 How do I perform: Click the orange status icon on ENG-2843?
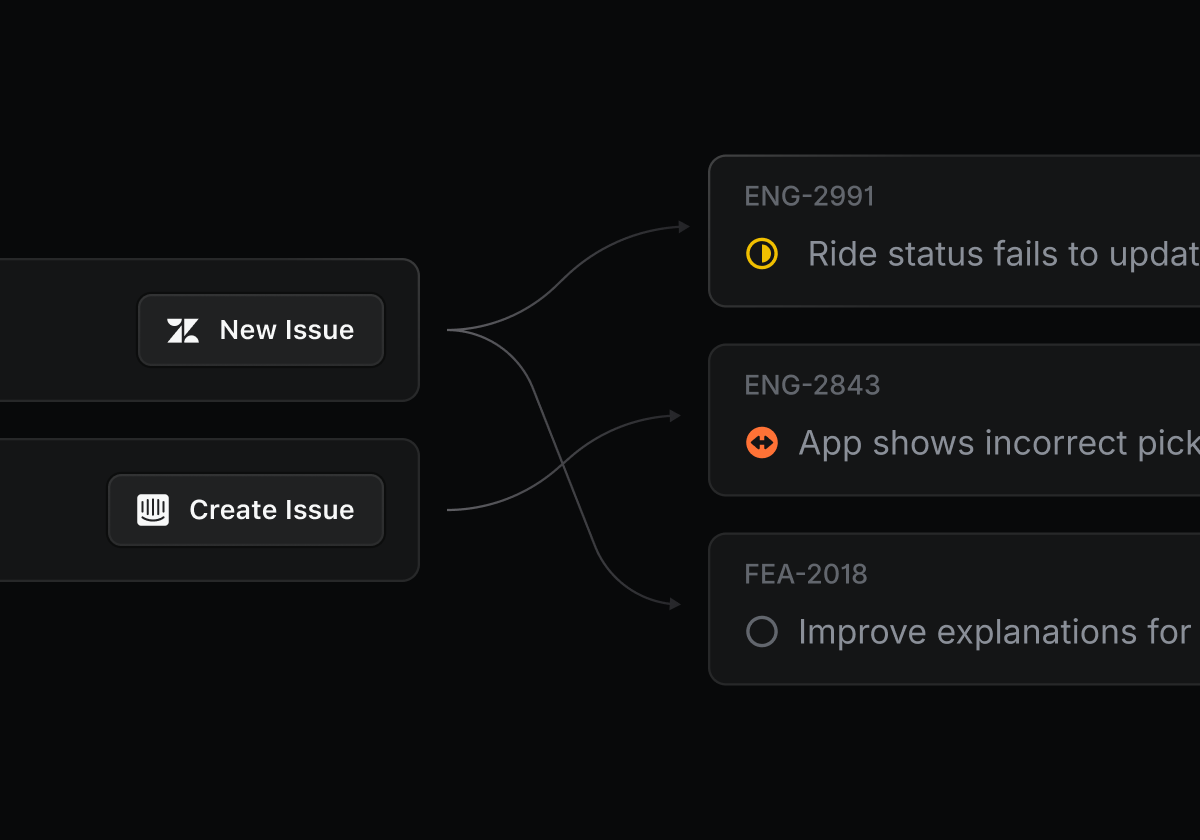tap(762, 442)
